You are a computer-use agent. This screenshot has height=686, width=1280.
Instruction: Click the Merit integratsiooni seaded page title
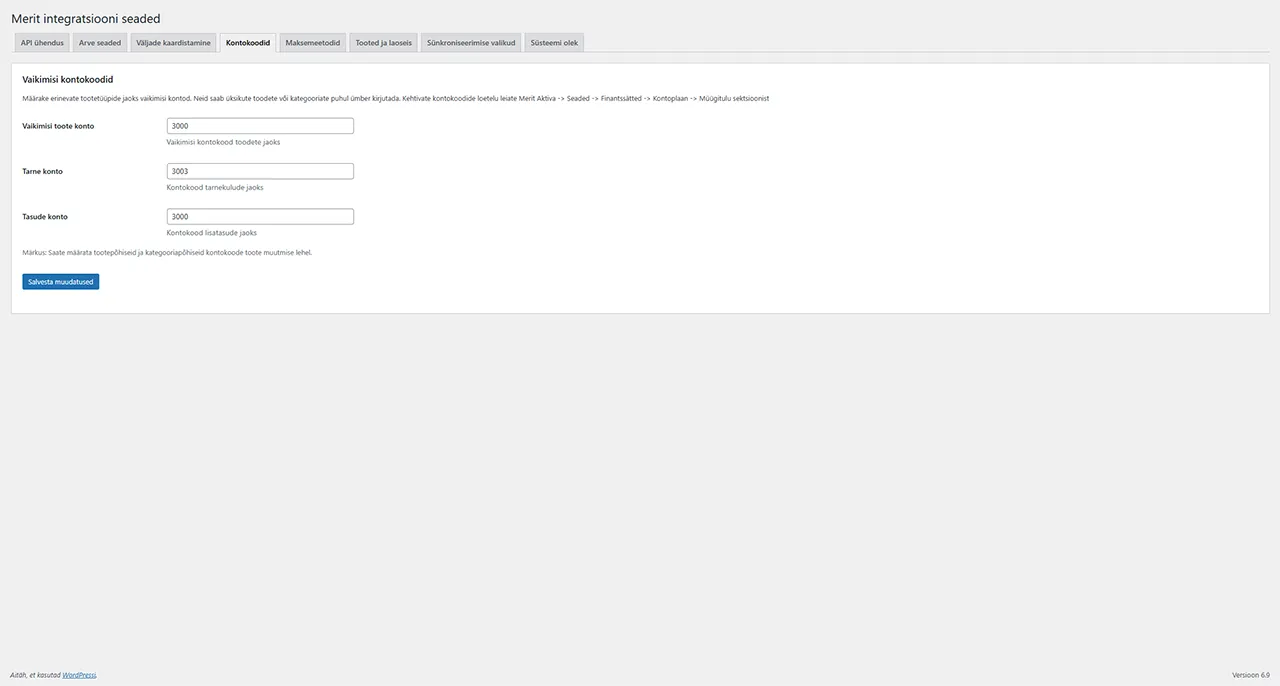point(85,19)
